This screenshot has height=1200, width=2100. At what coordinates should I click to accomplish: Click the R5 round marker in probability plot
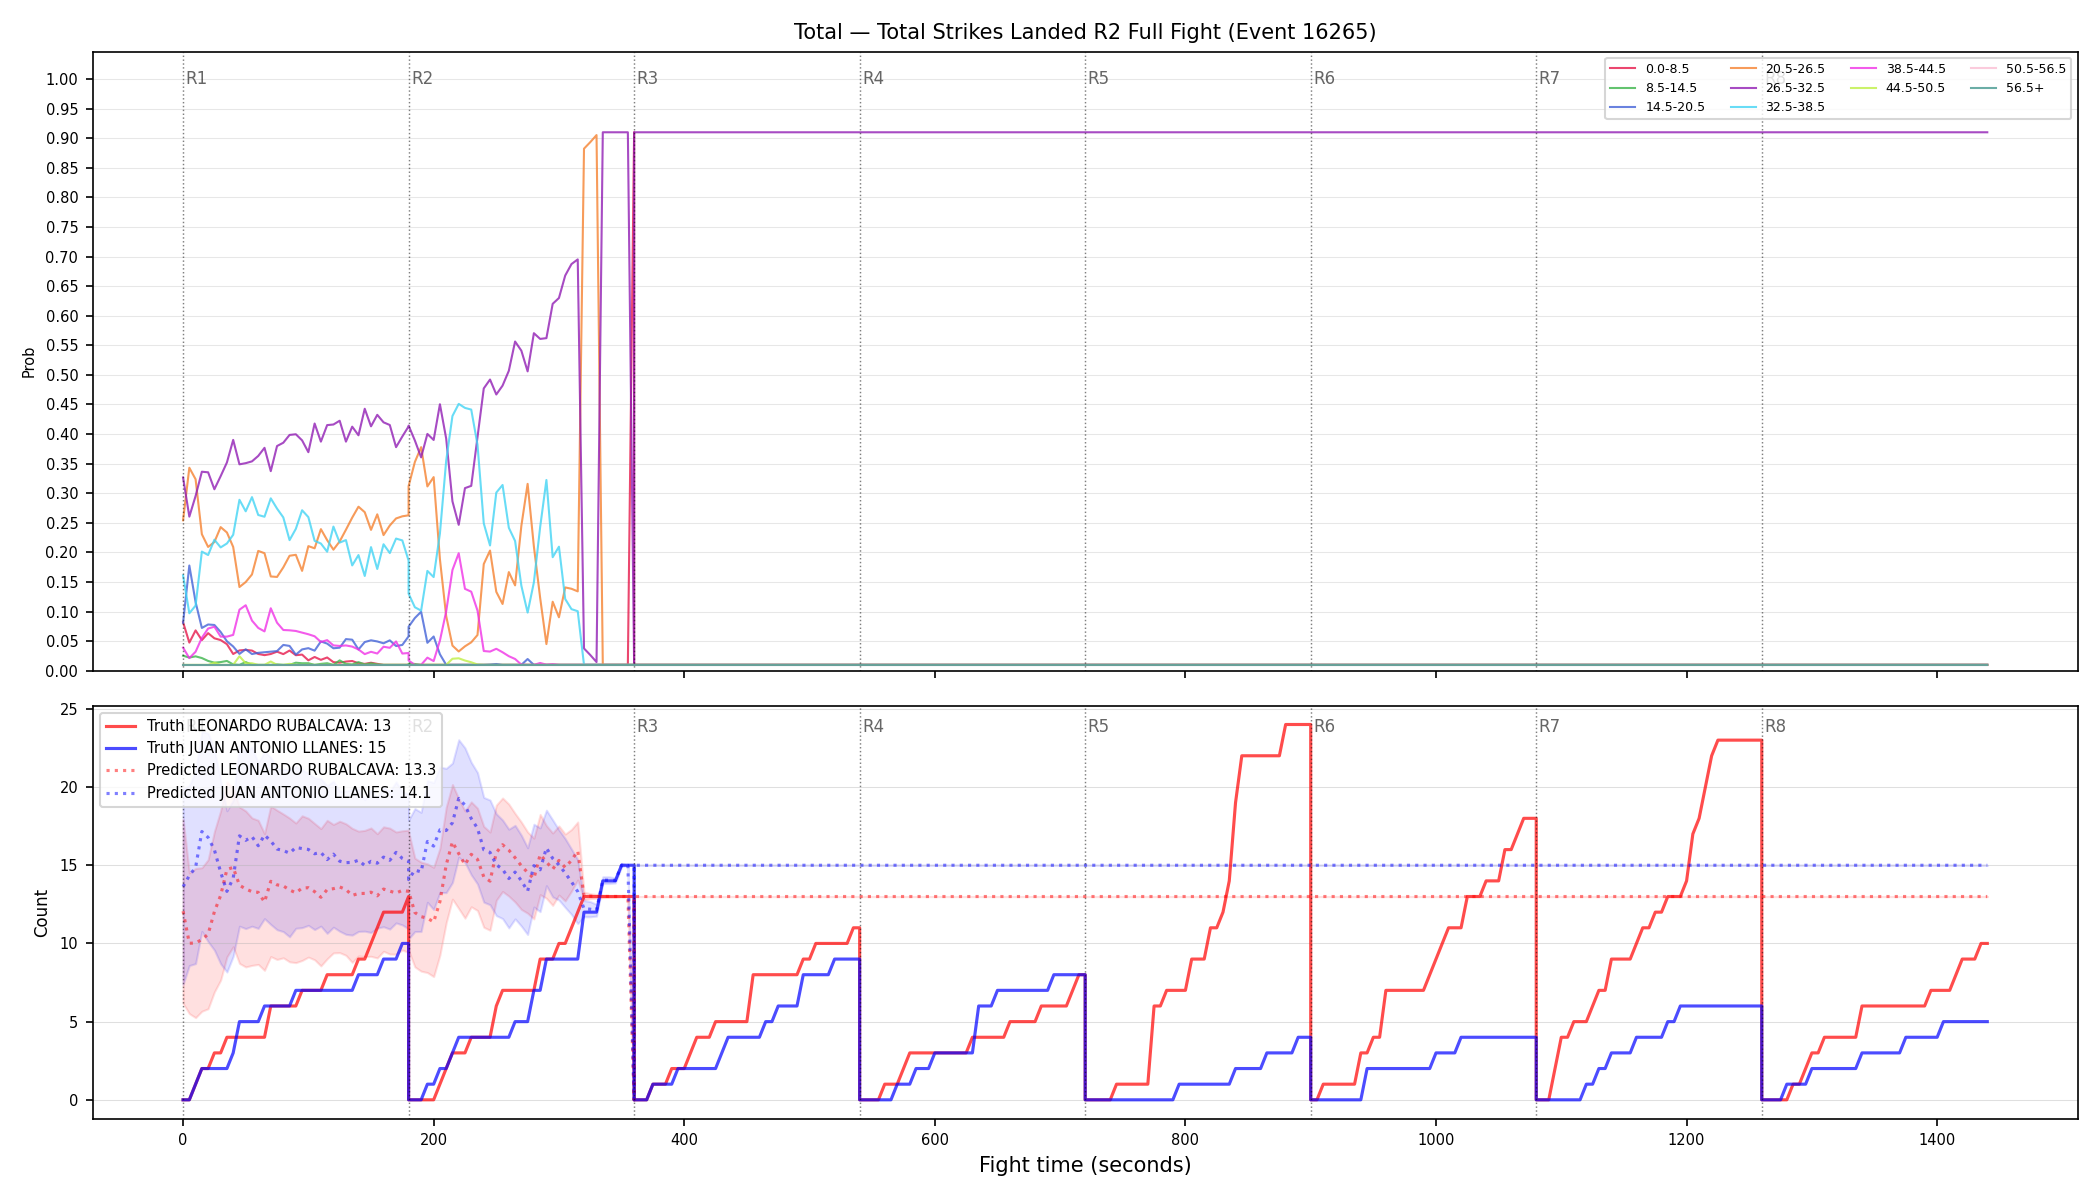point(1098,78)
